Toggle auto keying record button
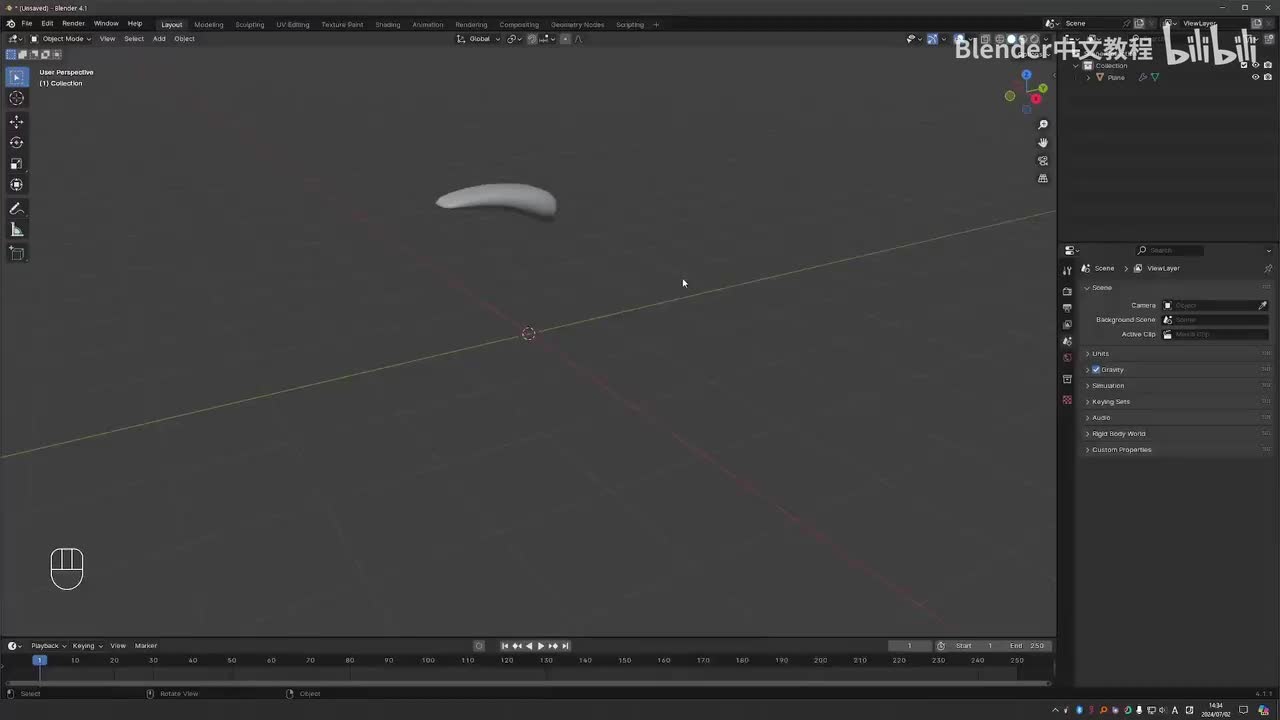 point(479,646)
